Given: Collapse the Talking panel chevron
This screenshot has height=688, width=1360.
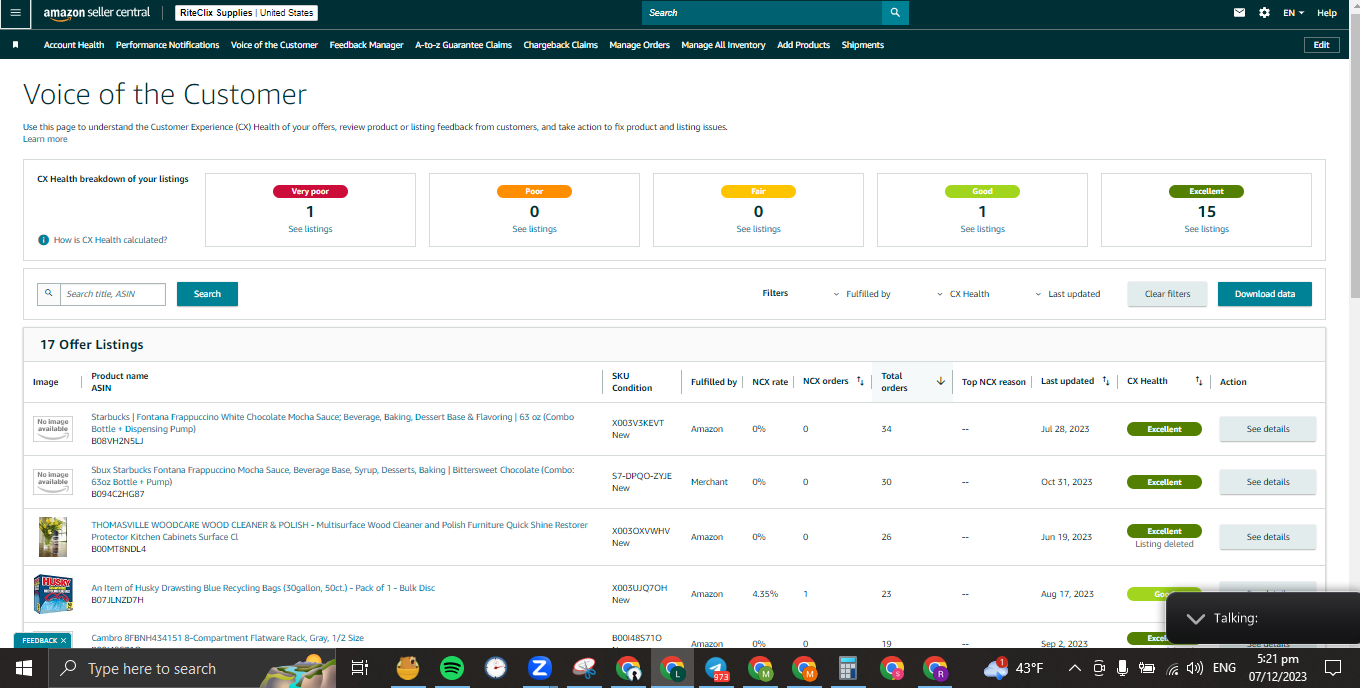Looking at the screenshot, I should [1195, 618].
